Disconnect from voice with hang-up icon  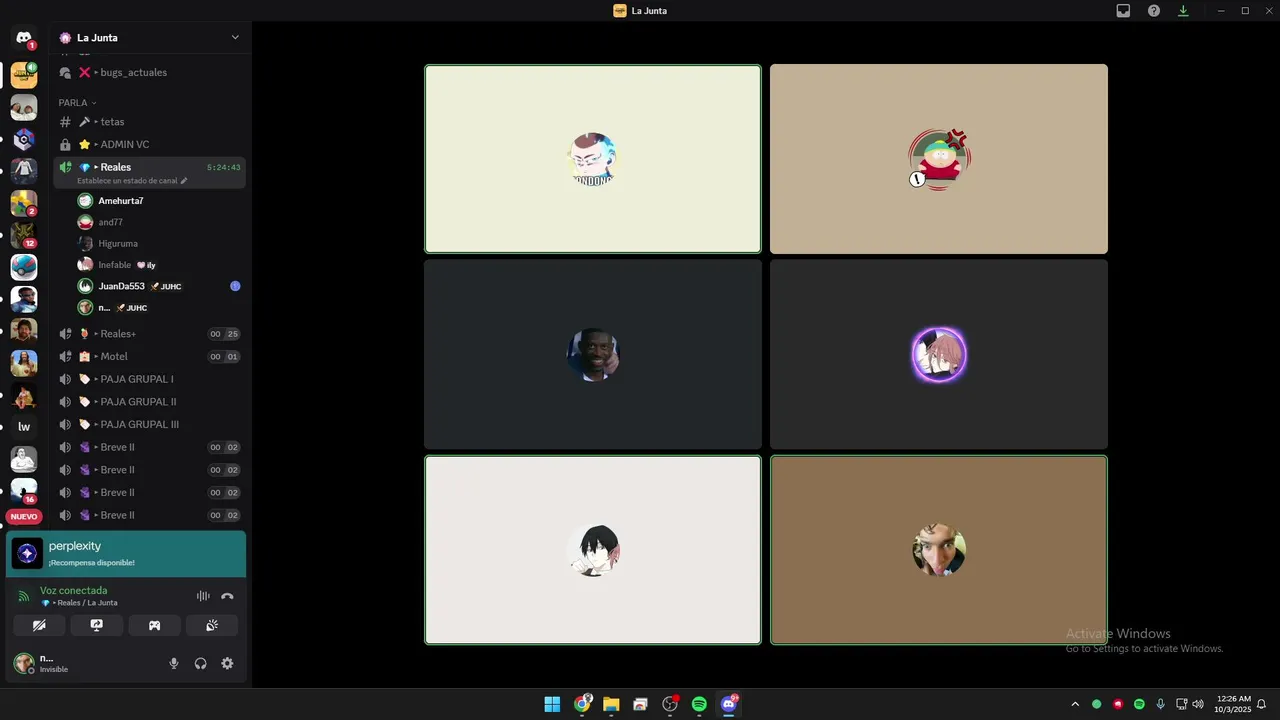pos(227,596)
